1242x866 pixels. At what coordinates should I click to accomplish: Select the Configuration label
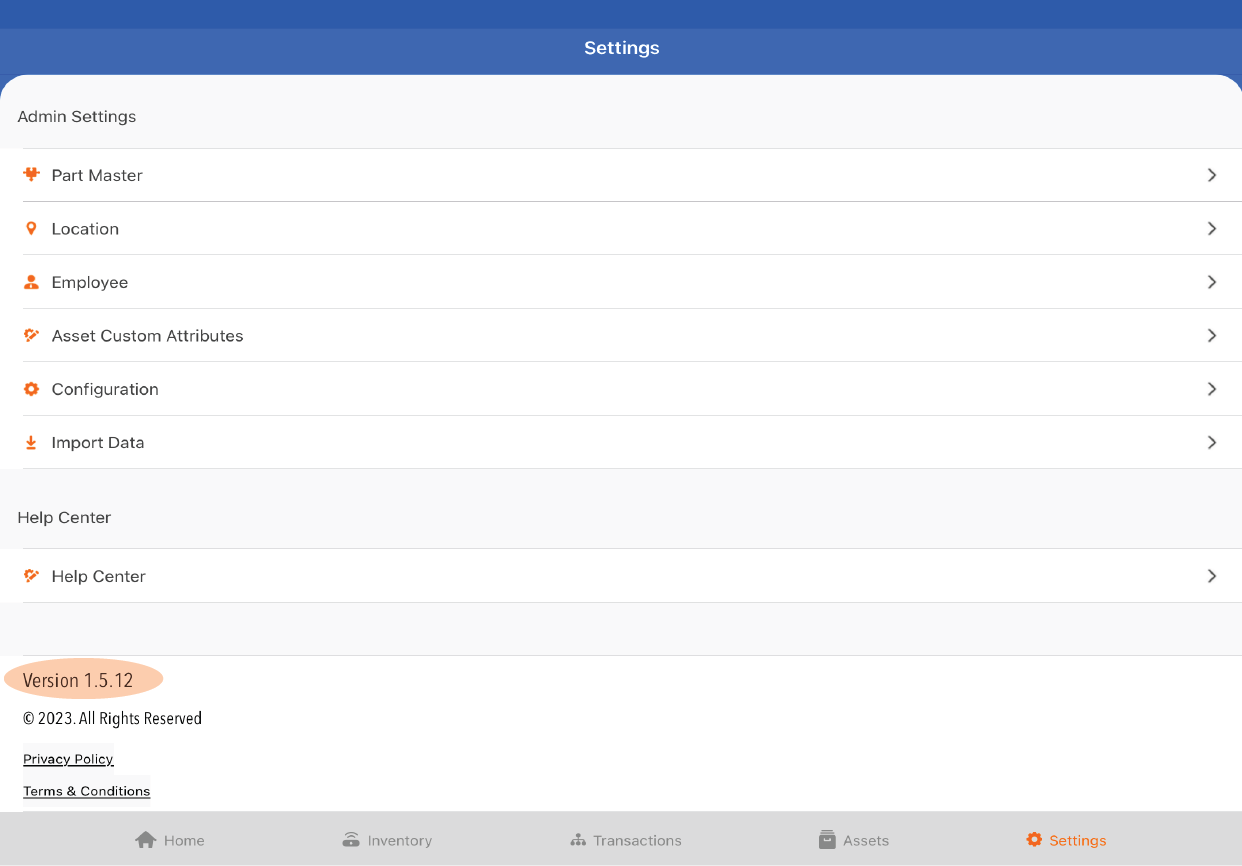(x=105, y=390)
